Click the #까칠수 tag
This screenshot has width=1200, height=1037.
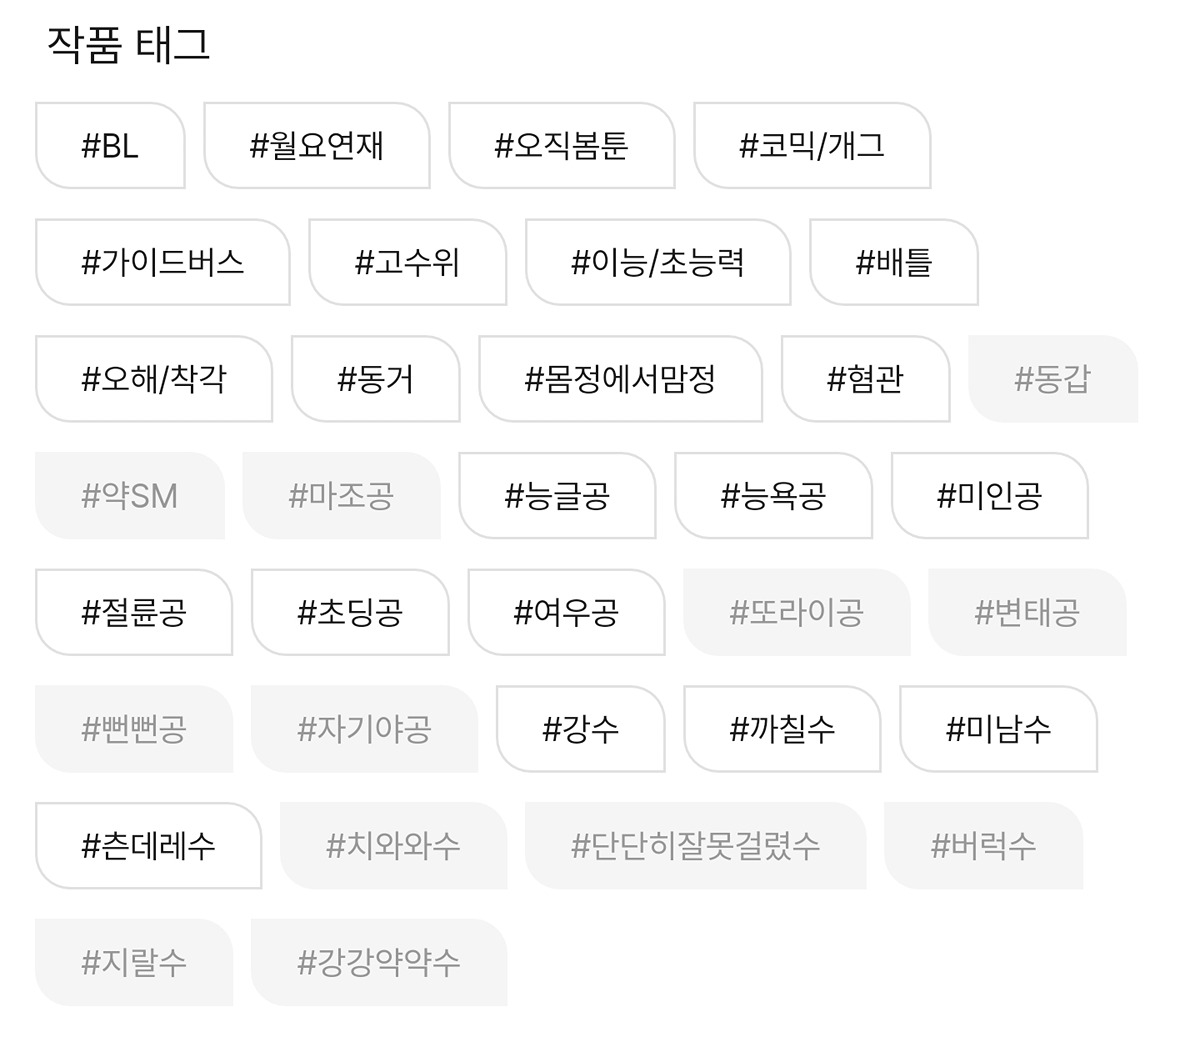782,729
